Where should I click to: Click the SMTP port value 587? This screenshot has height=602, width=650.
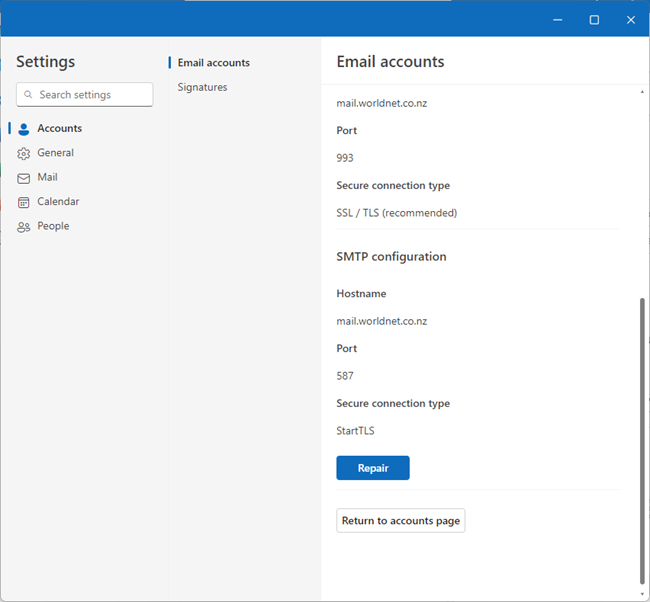click(345, 376)
